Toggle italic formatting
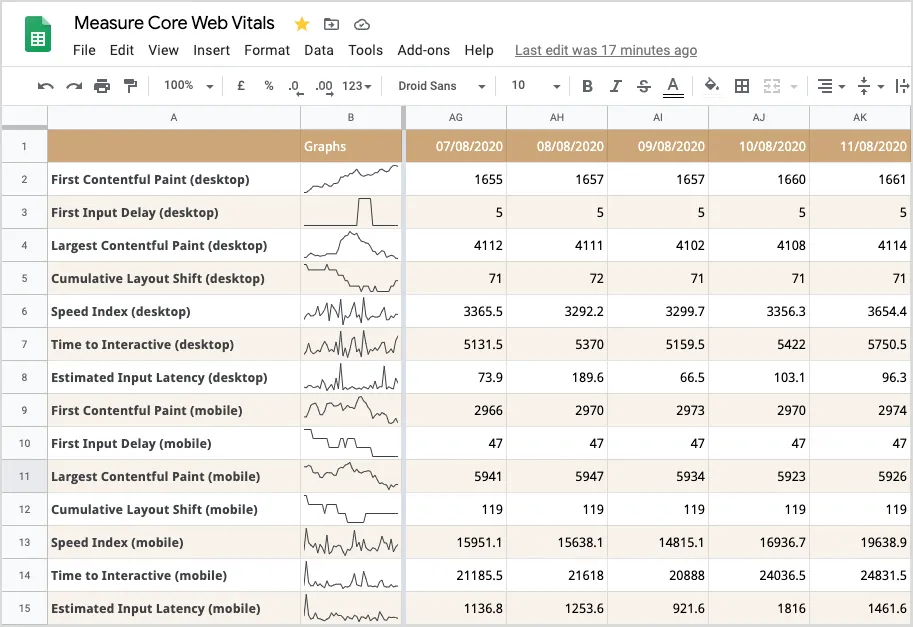Screen dimensions: 913x627 [x=615, y=86]
